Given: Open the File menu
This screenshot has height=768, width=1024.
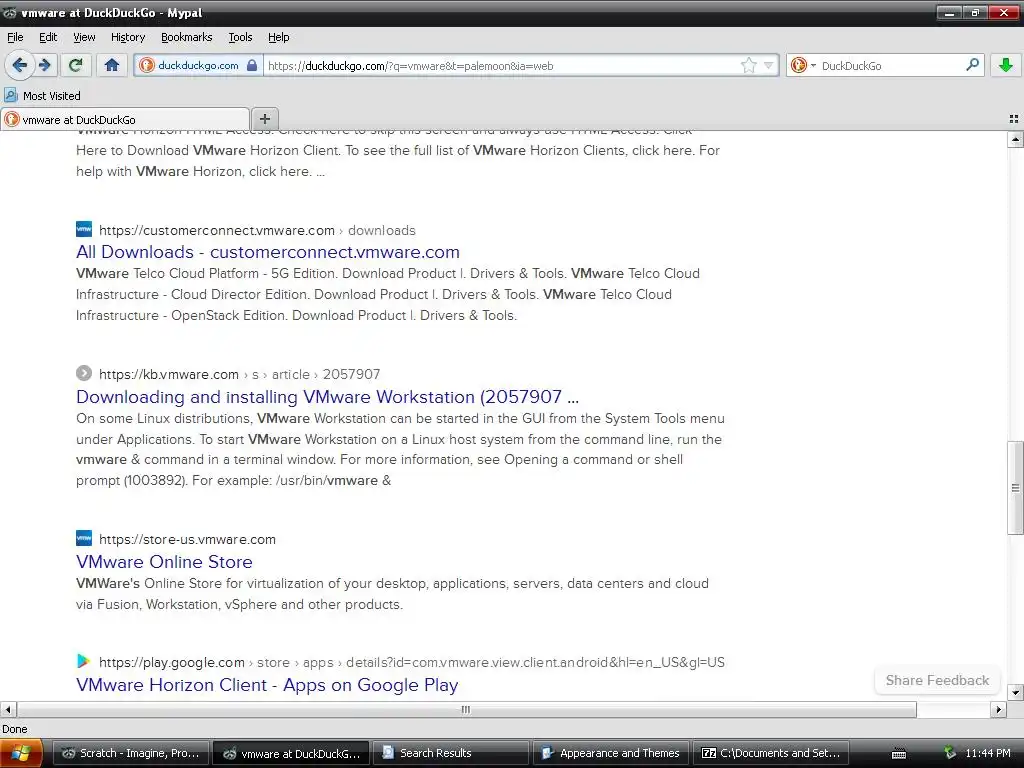Looking at the screenshot, I should point(15,37).
